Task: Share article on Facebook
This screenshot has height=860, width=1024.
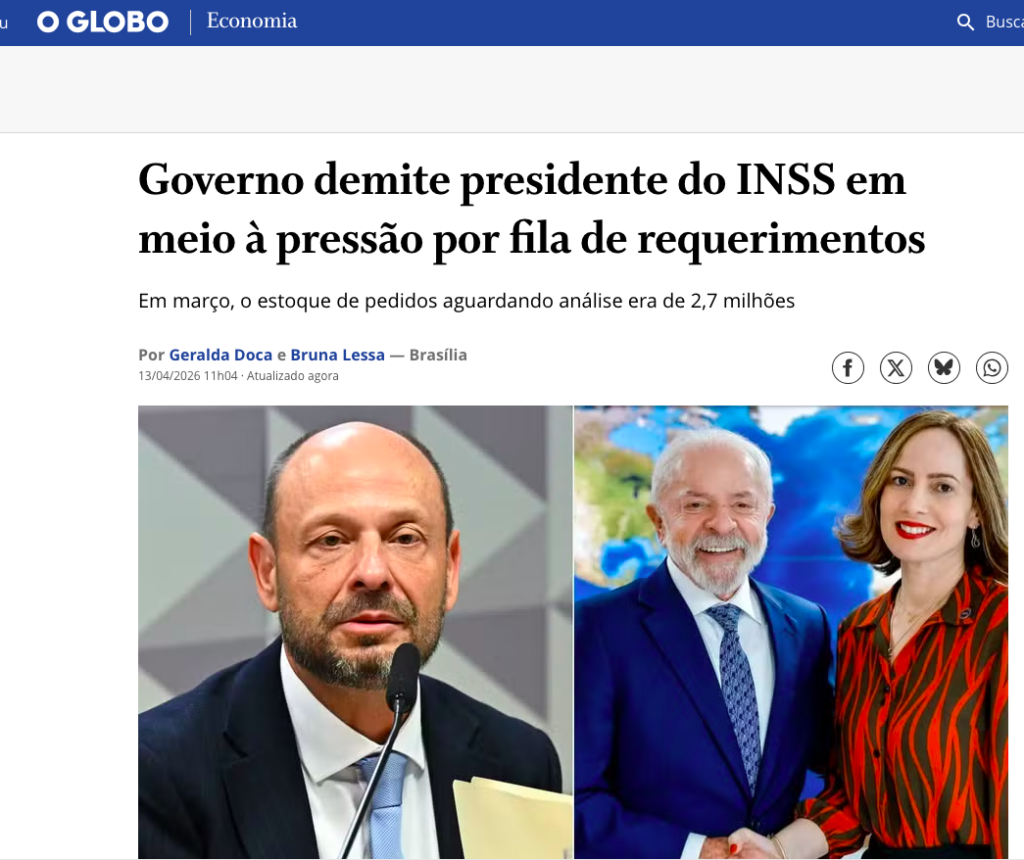Action: pyautogui.click(x=848, y=368)
